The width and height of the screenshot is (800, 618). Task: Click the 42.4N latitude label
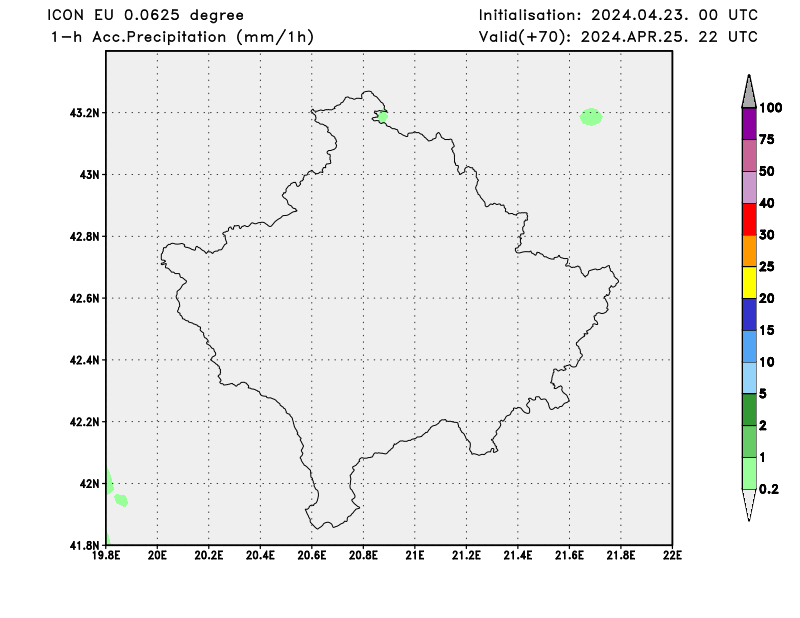(84, 360)
